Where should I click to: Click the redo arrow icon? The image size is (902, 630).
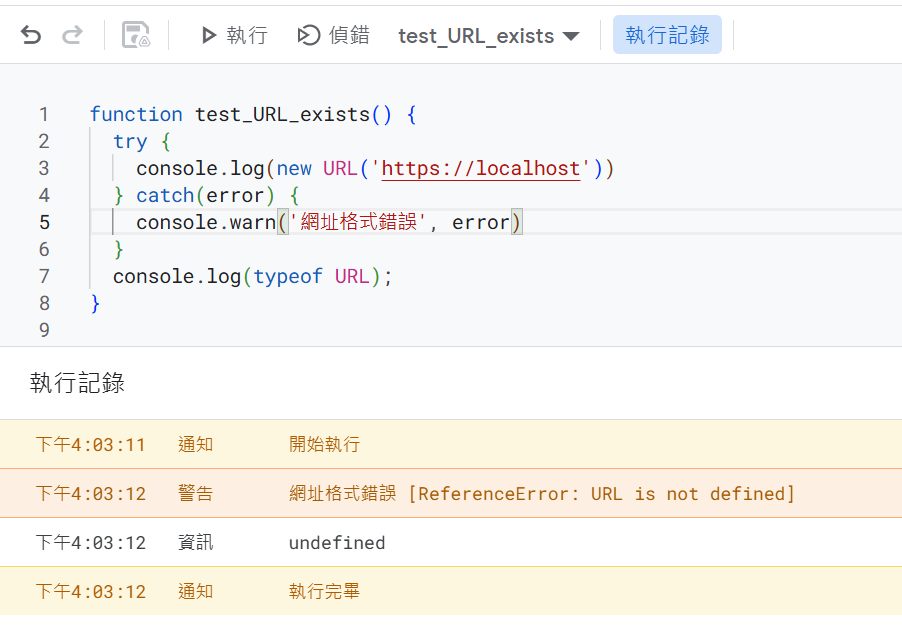[x=72, y=35]
